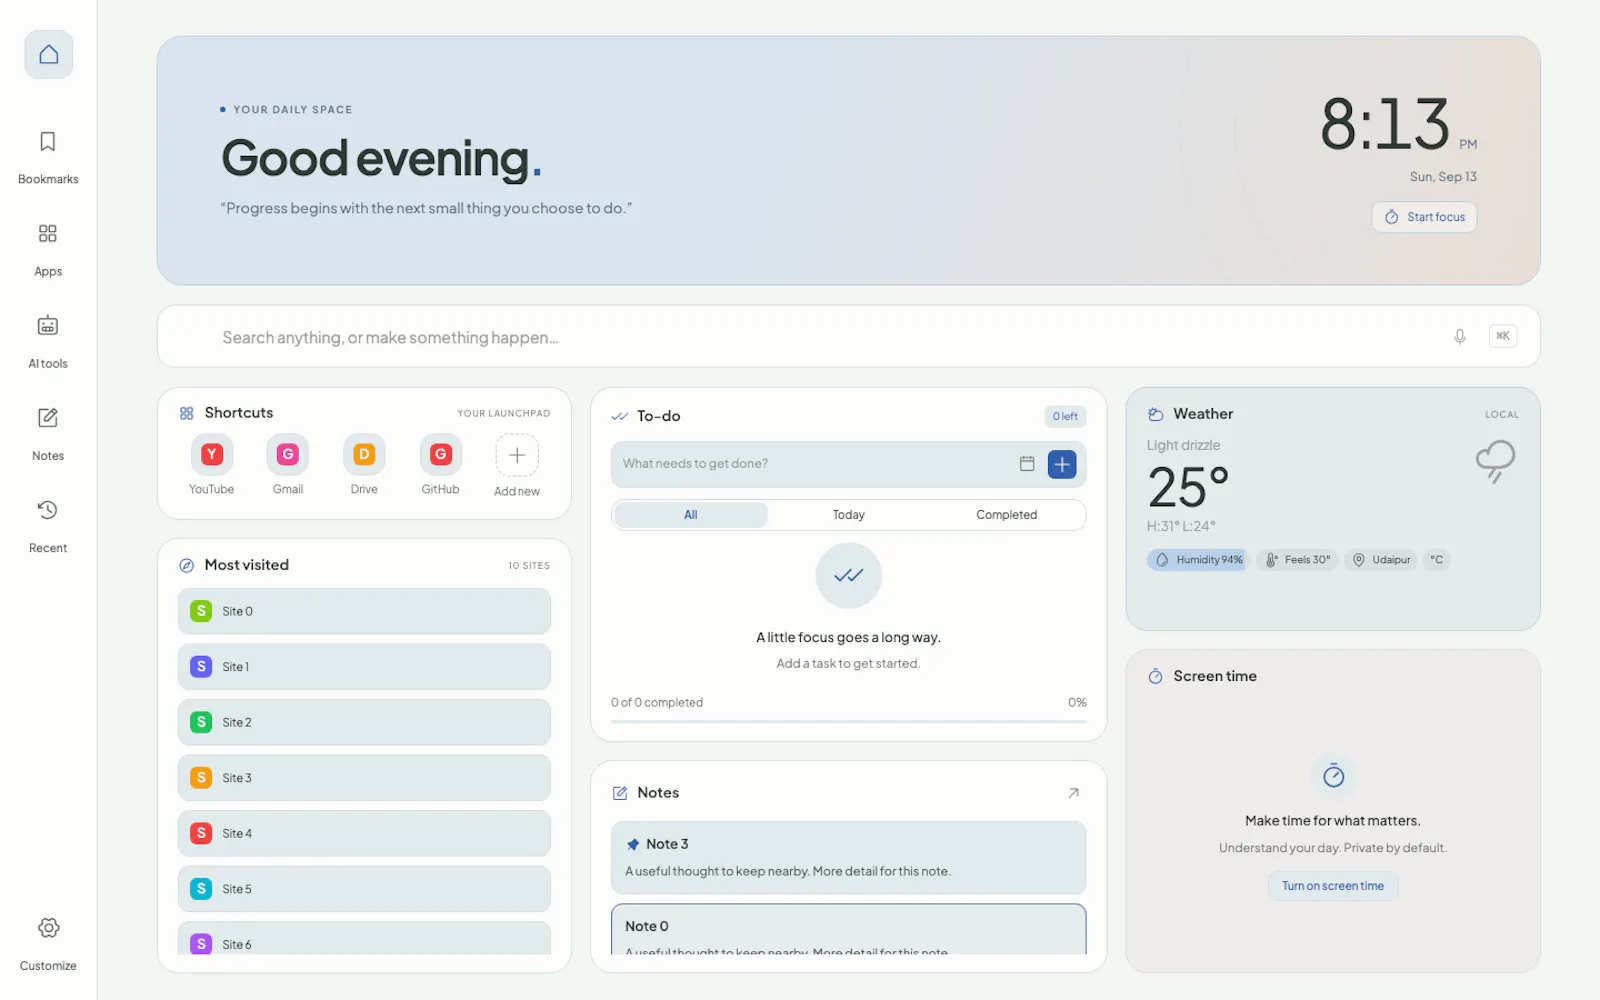This screenshot has height=1000, width=1600.
Task: Open the Apps grid in sidebar
Action: (x=48, y=249)
